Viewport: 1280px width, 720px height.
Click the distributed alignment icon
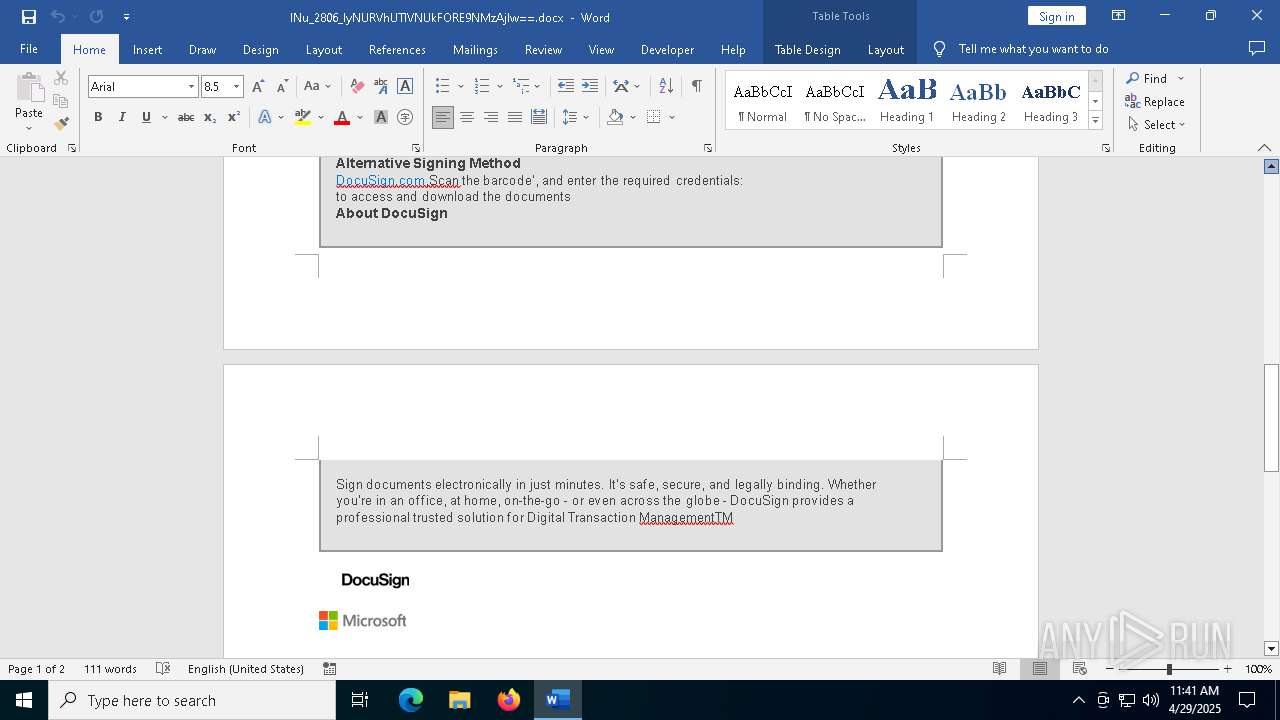[539, 117]
